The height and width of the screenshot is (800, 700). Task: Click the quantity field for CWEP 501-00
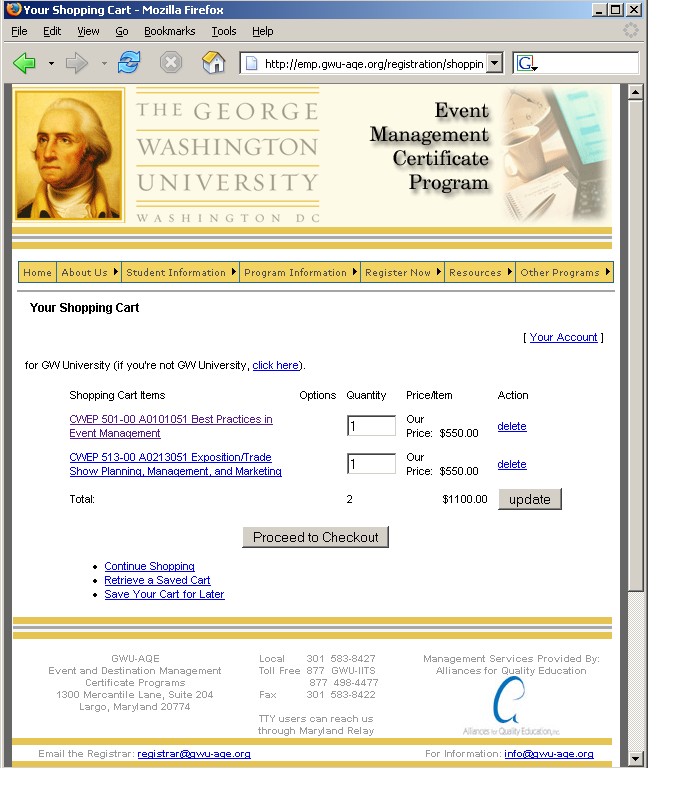click(371, 426)
